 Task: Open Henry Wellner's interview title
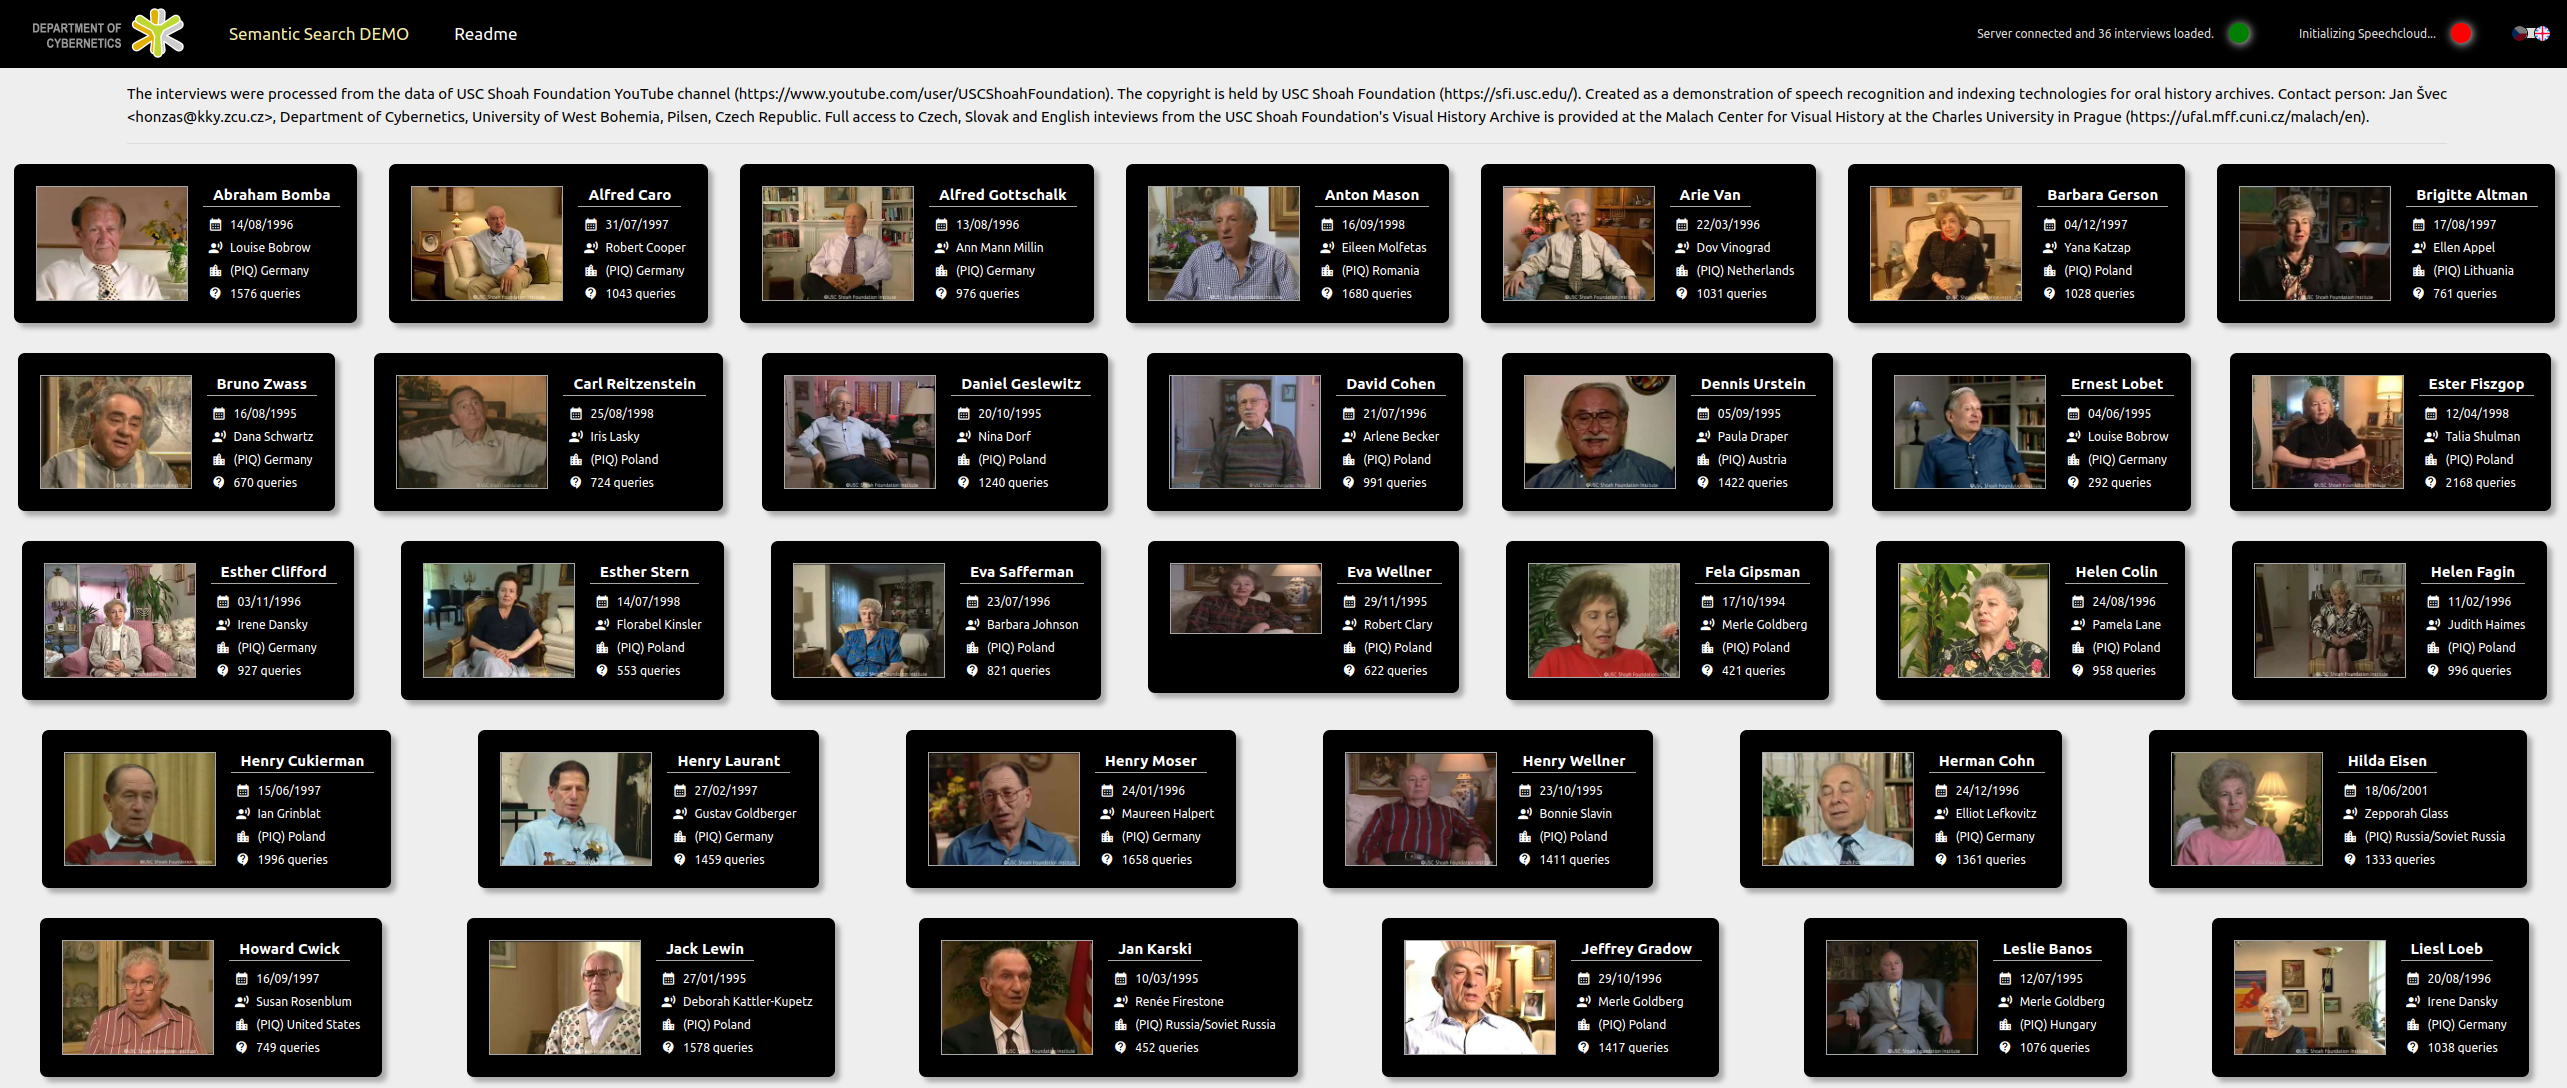tap(1573, 761)
